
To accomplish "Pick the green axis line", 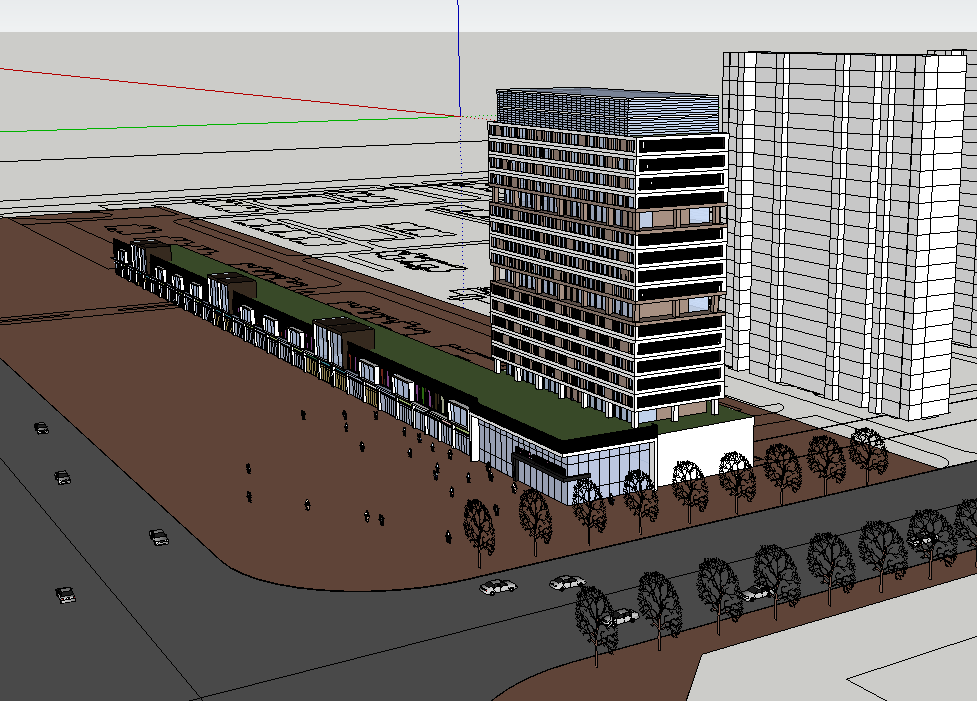I will click(x=229, y=123).
